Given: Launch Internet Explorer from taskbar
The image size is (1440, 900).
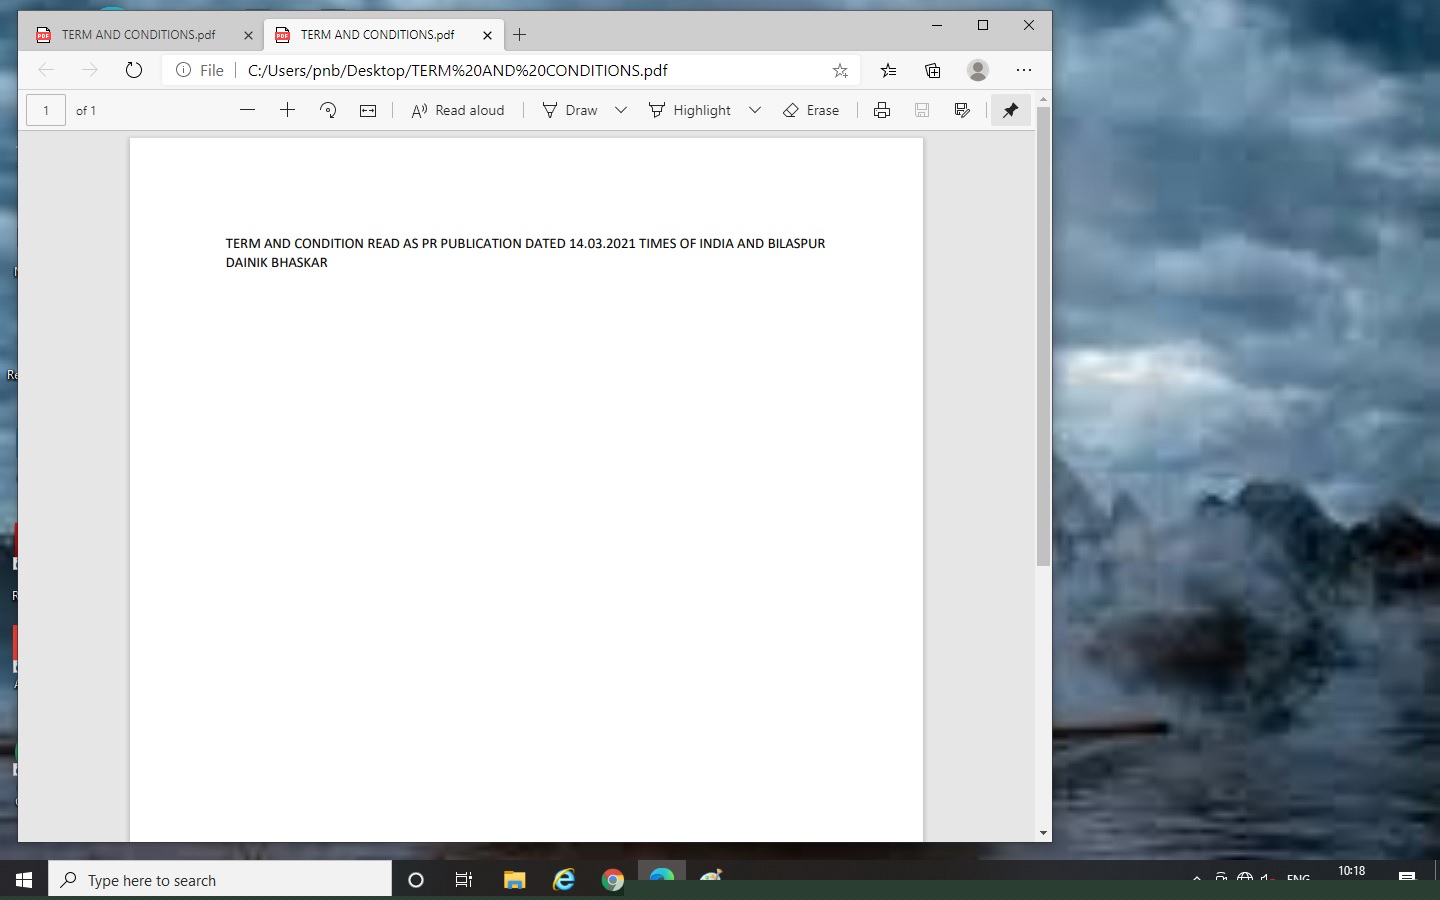Looking at the screenshot, I should [x=564, y=880].
